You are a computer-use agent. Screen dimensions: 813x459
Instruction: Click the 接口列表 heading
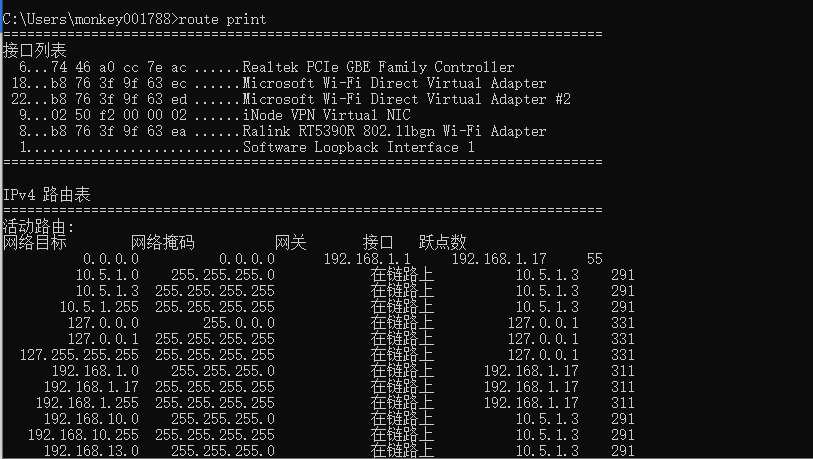point(35,50)
